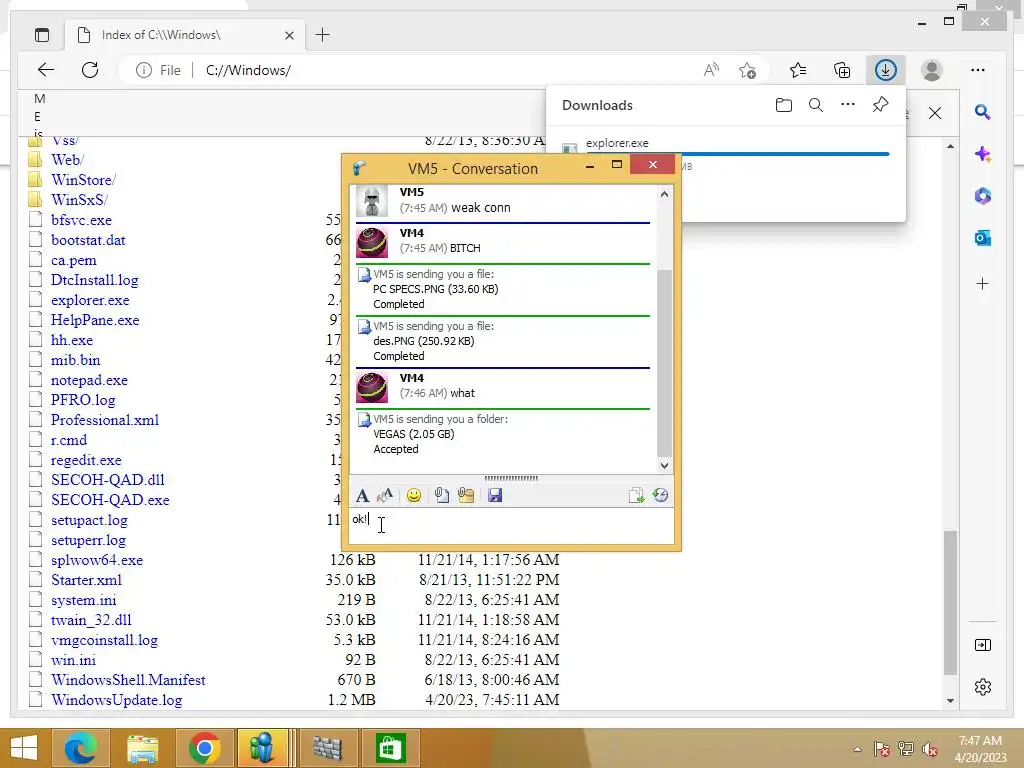Open Outlook in the Edge sidebar
1024x768 pixels.
pos(982,238)
